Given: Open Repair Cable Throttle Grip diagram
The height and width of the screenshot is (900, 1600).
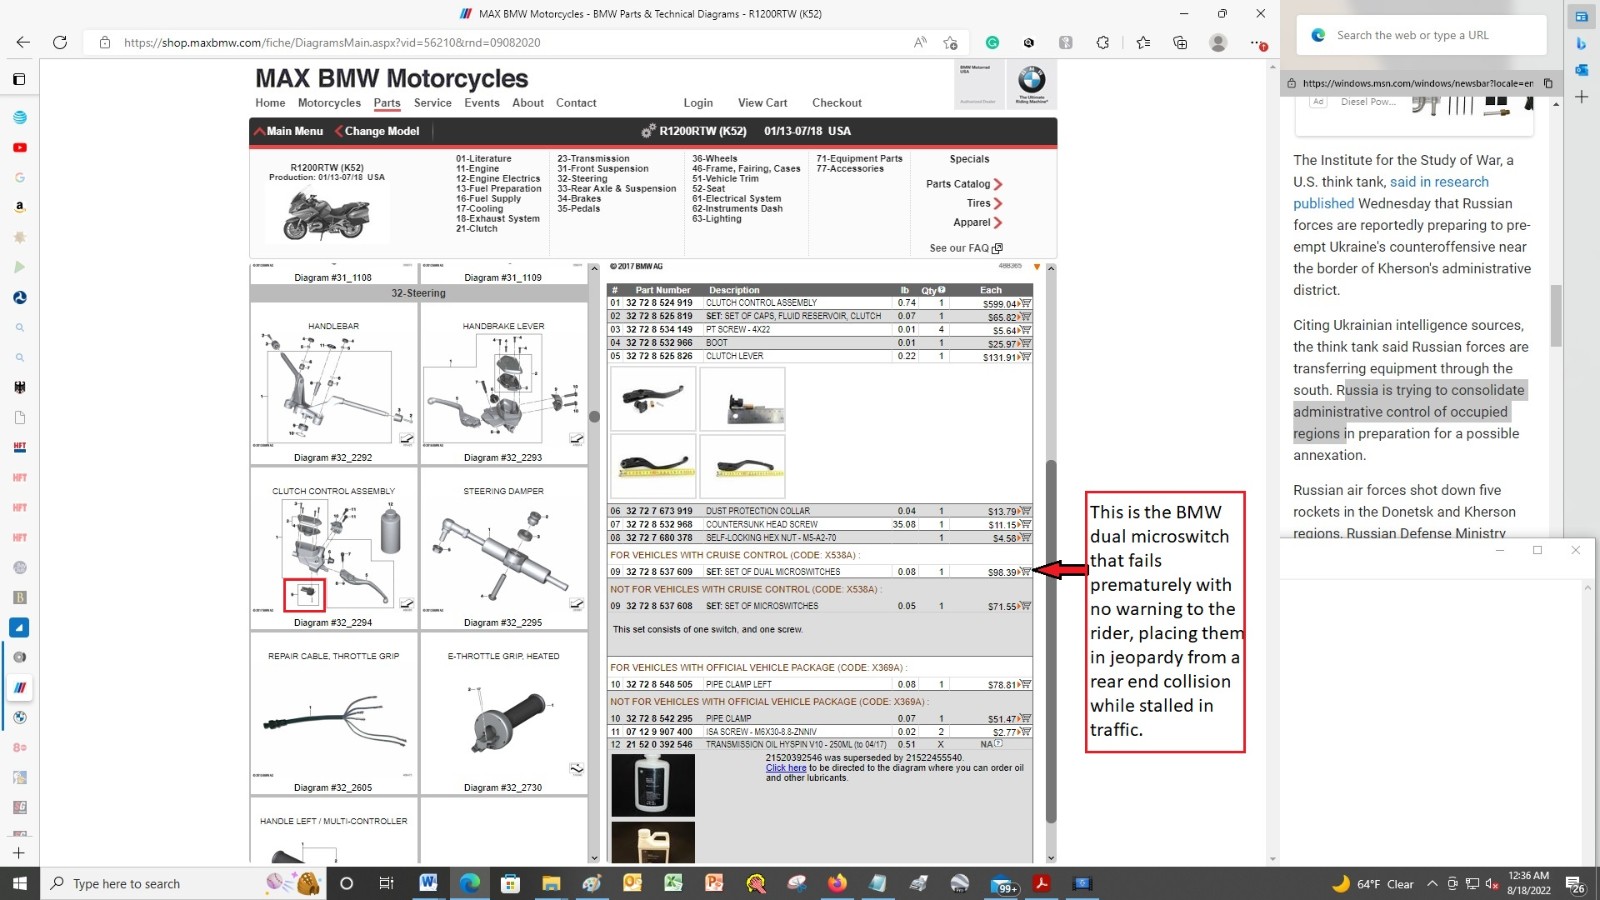Looking at the screenshot, I should pos(333,715).
